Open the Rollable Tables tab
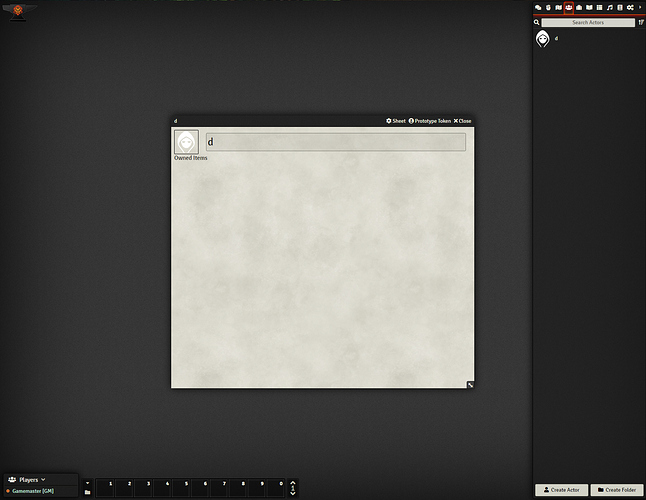 pos(599,8)
